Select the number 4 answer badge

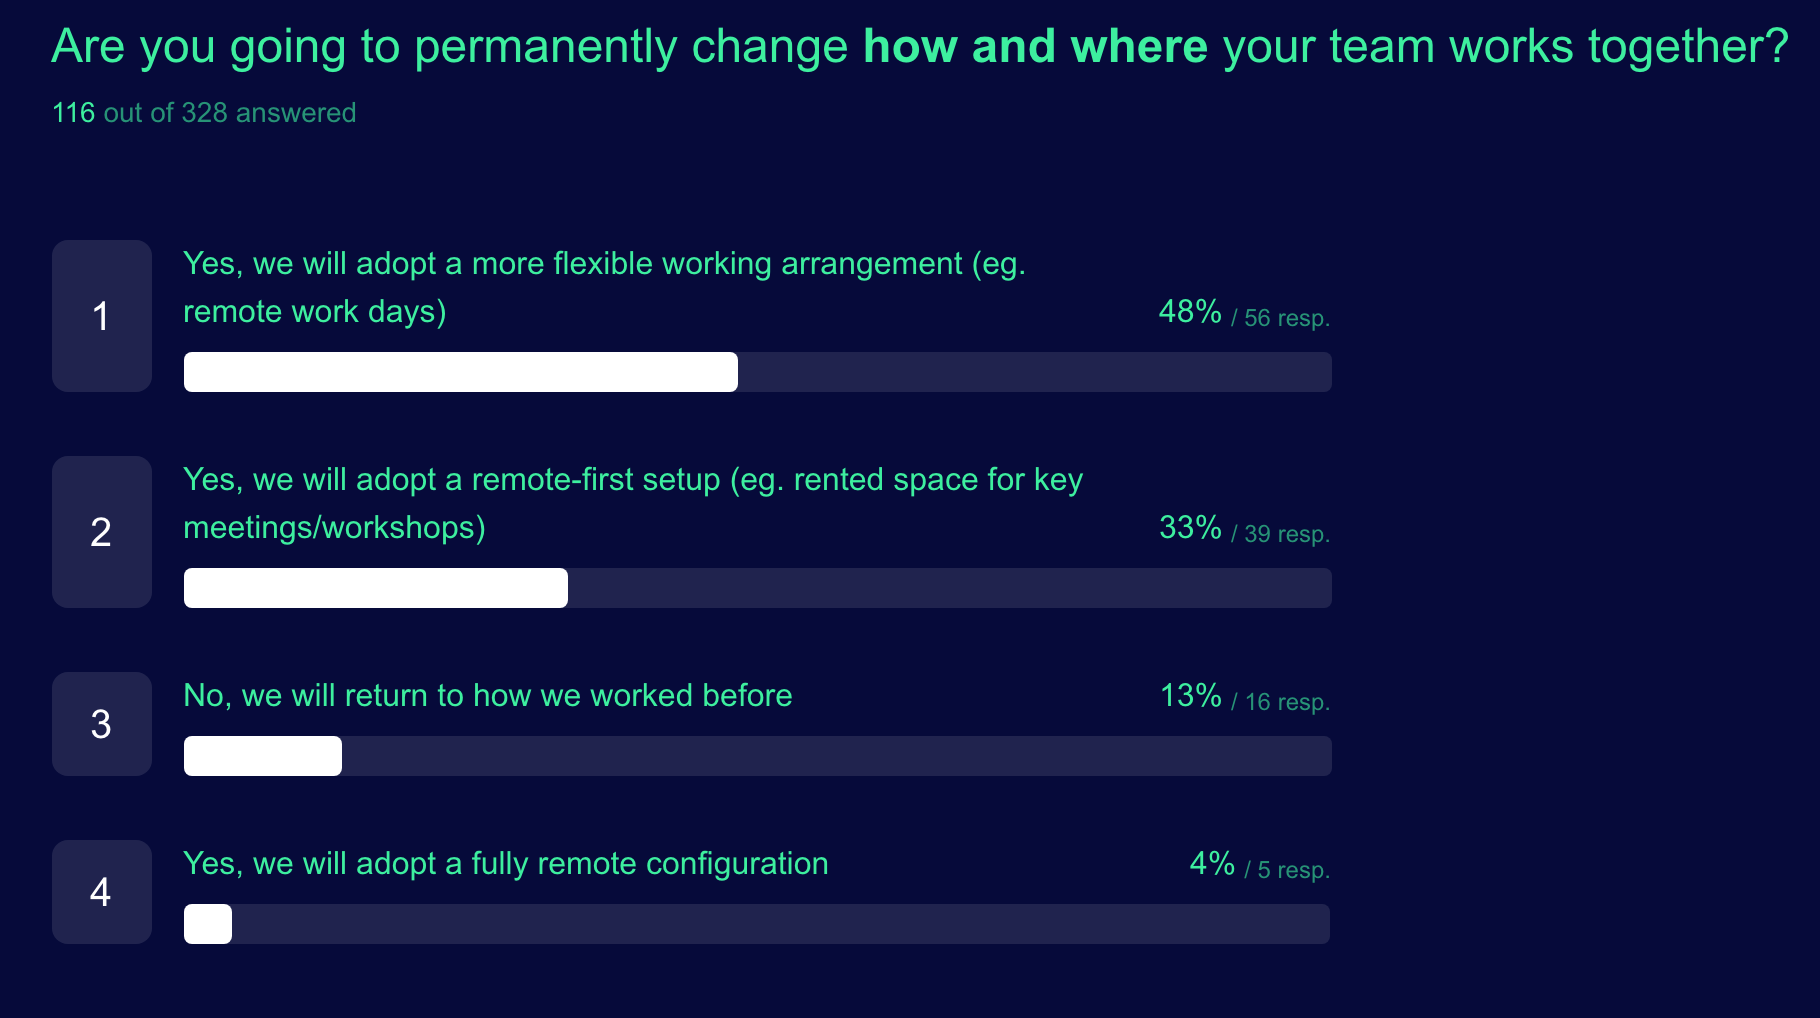point(101,892)
